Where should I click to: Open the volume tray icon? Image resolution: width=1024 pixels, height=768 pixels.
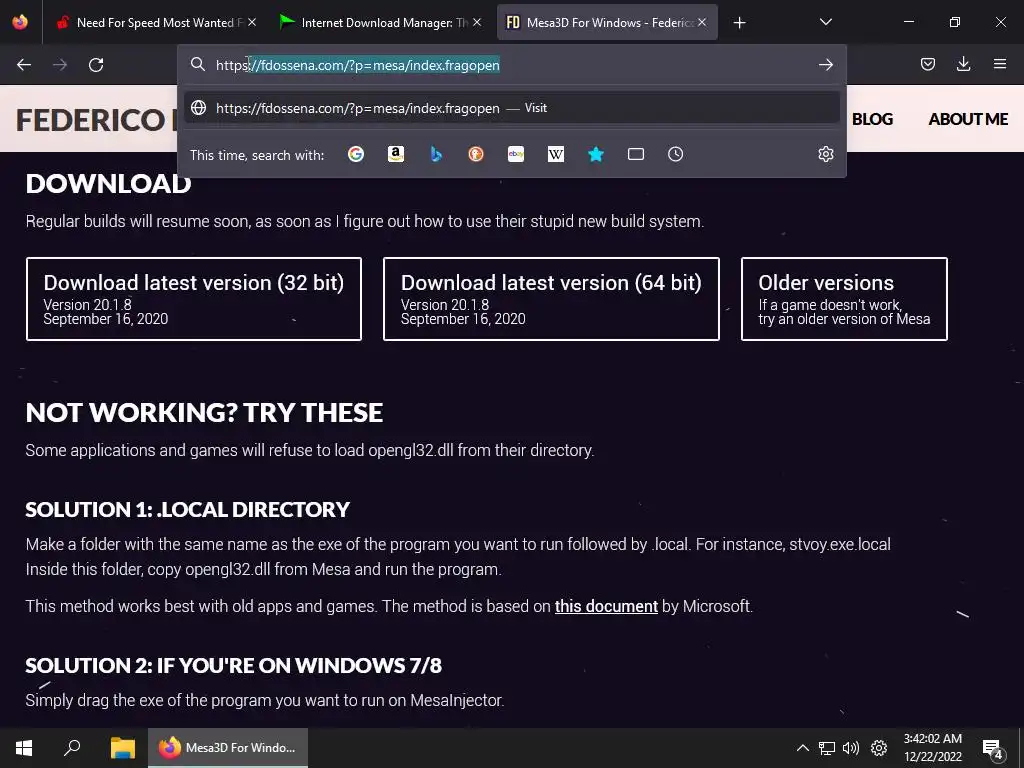[x=851, y=748]
